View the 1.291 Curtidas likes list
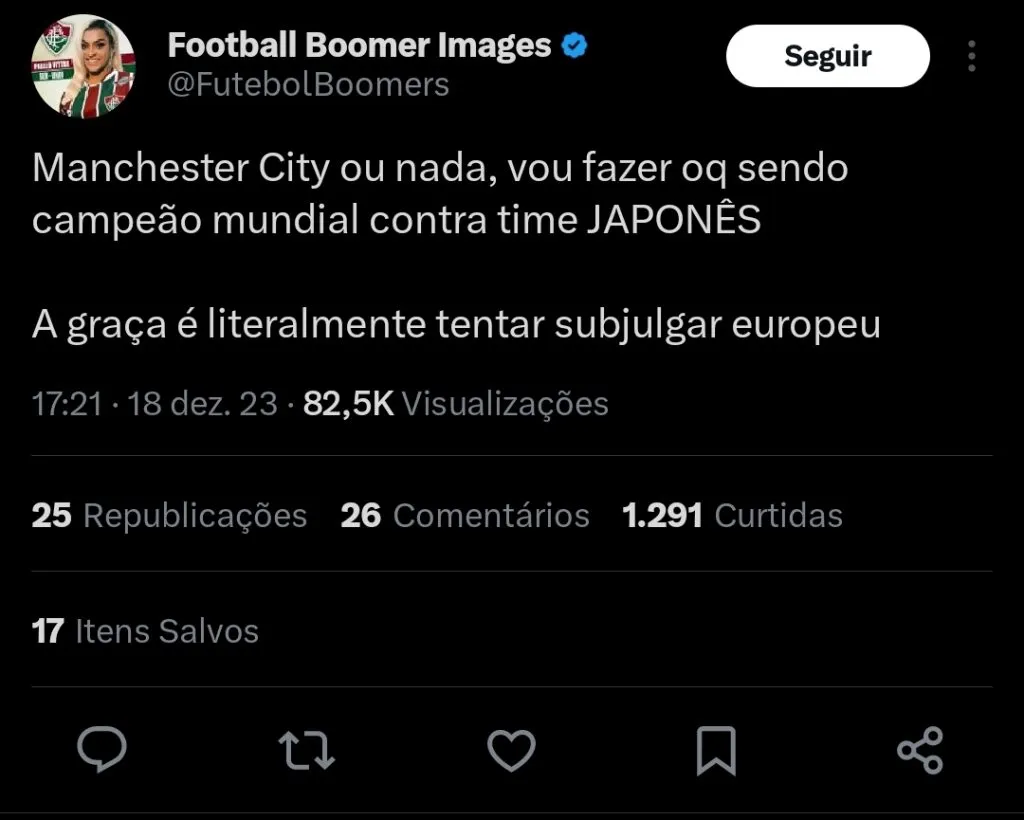Image resolution: width=1024 pixels, height=820 pixels. click(732, 515)
